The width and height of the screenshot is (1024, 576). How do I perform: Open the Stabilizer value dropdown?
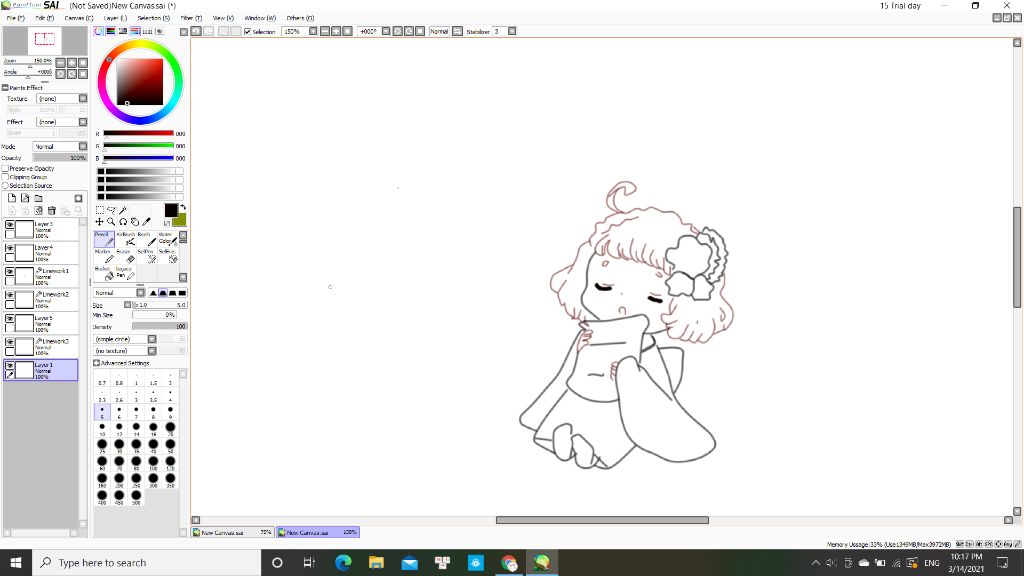[x=512, y=31]
